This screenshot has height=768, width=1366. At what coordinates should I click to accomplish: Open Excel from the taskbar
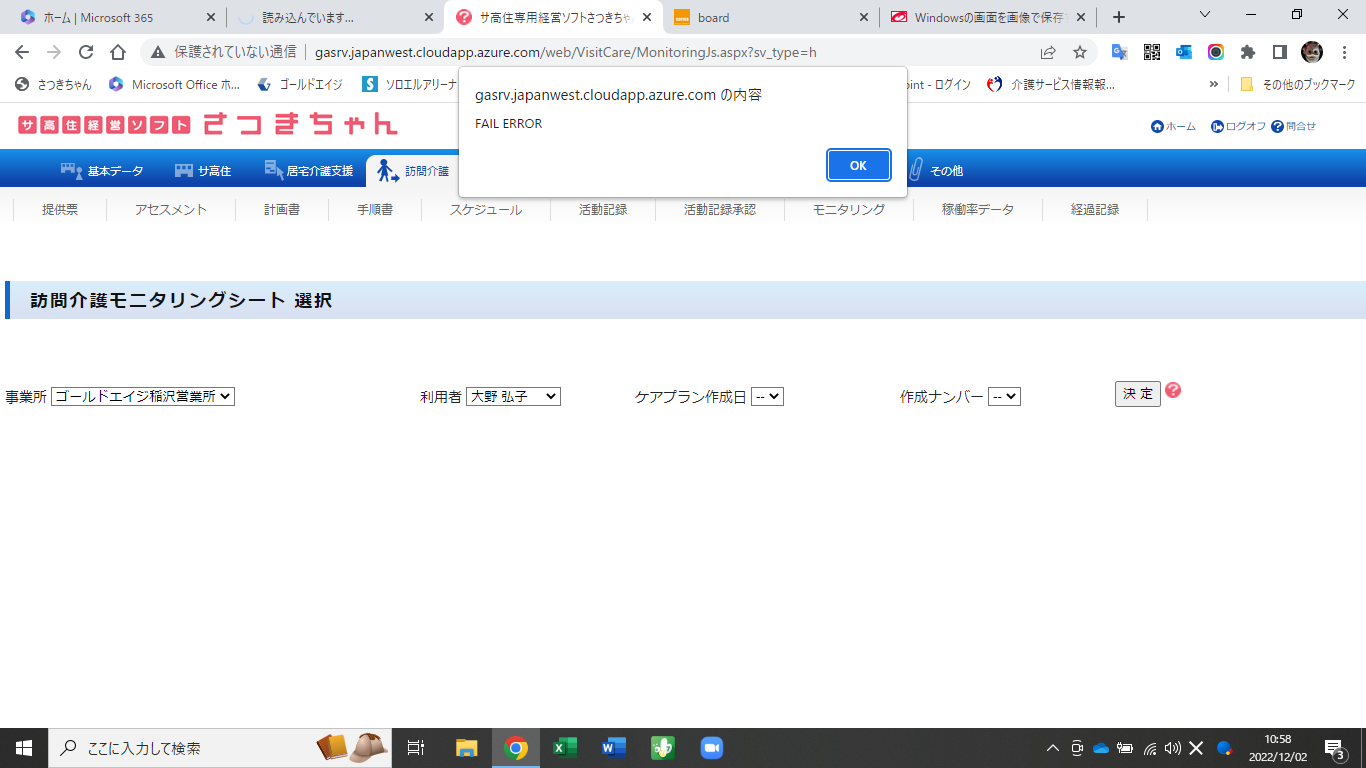tap(565, 748)
